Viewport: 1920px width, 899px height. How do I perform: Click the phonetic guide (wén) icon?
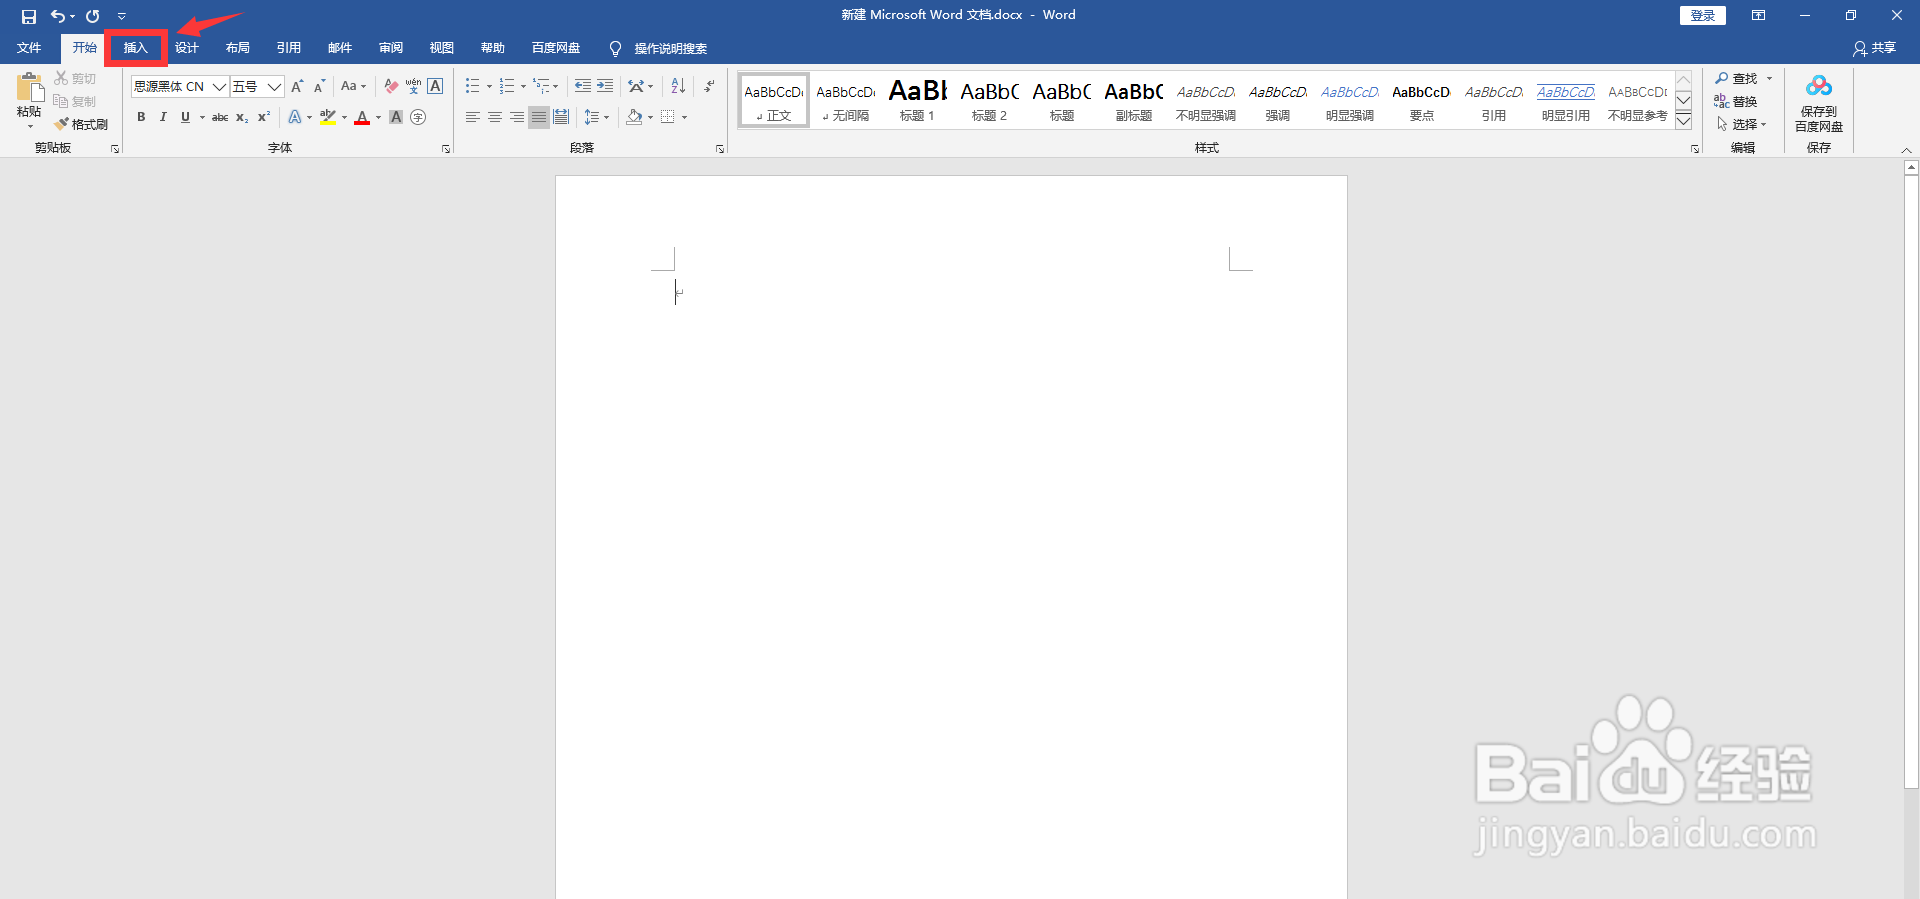coord(413,86)
